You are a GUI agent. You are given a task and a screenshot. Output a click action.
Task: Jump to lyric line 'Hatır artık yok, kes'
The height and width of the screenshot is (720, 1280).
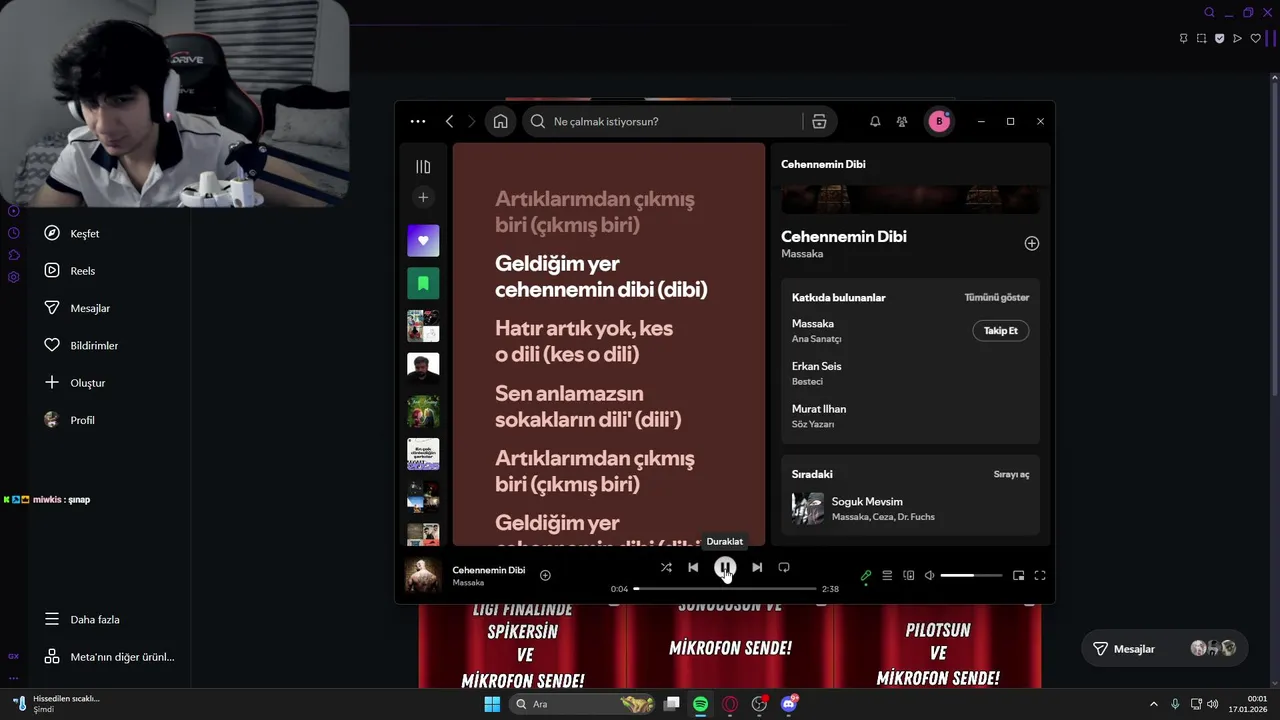pos(584,341)
